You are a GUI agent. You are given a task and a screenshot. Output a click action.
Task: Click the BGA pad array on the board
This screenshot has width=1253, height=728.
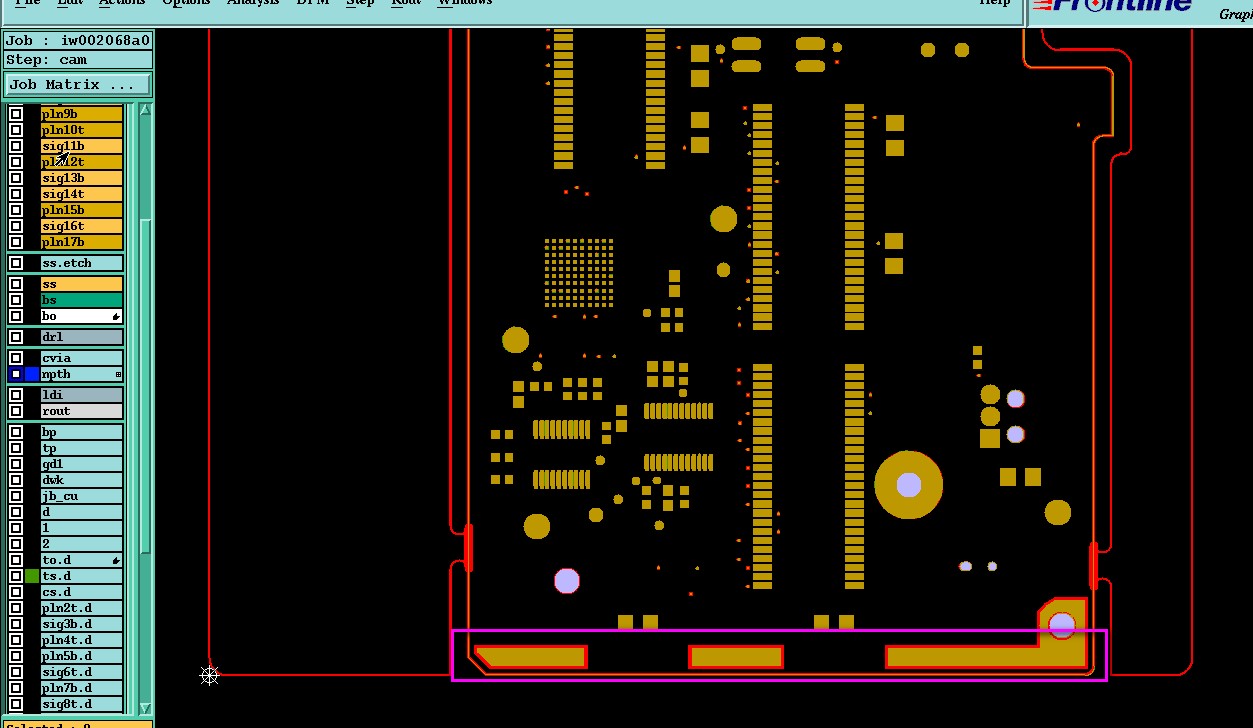(579, 272)
